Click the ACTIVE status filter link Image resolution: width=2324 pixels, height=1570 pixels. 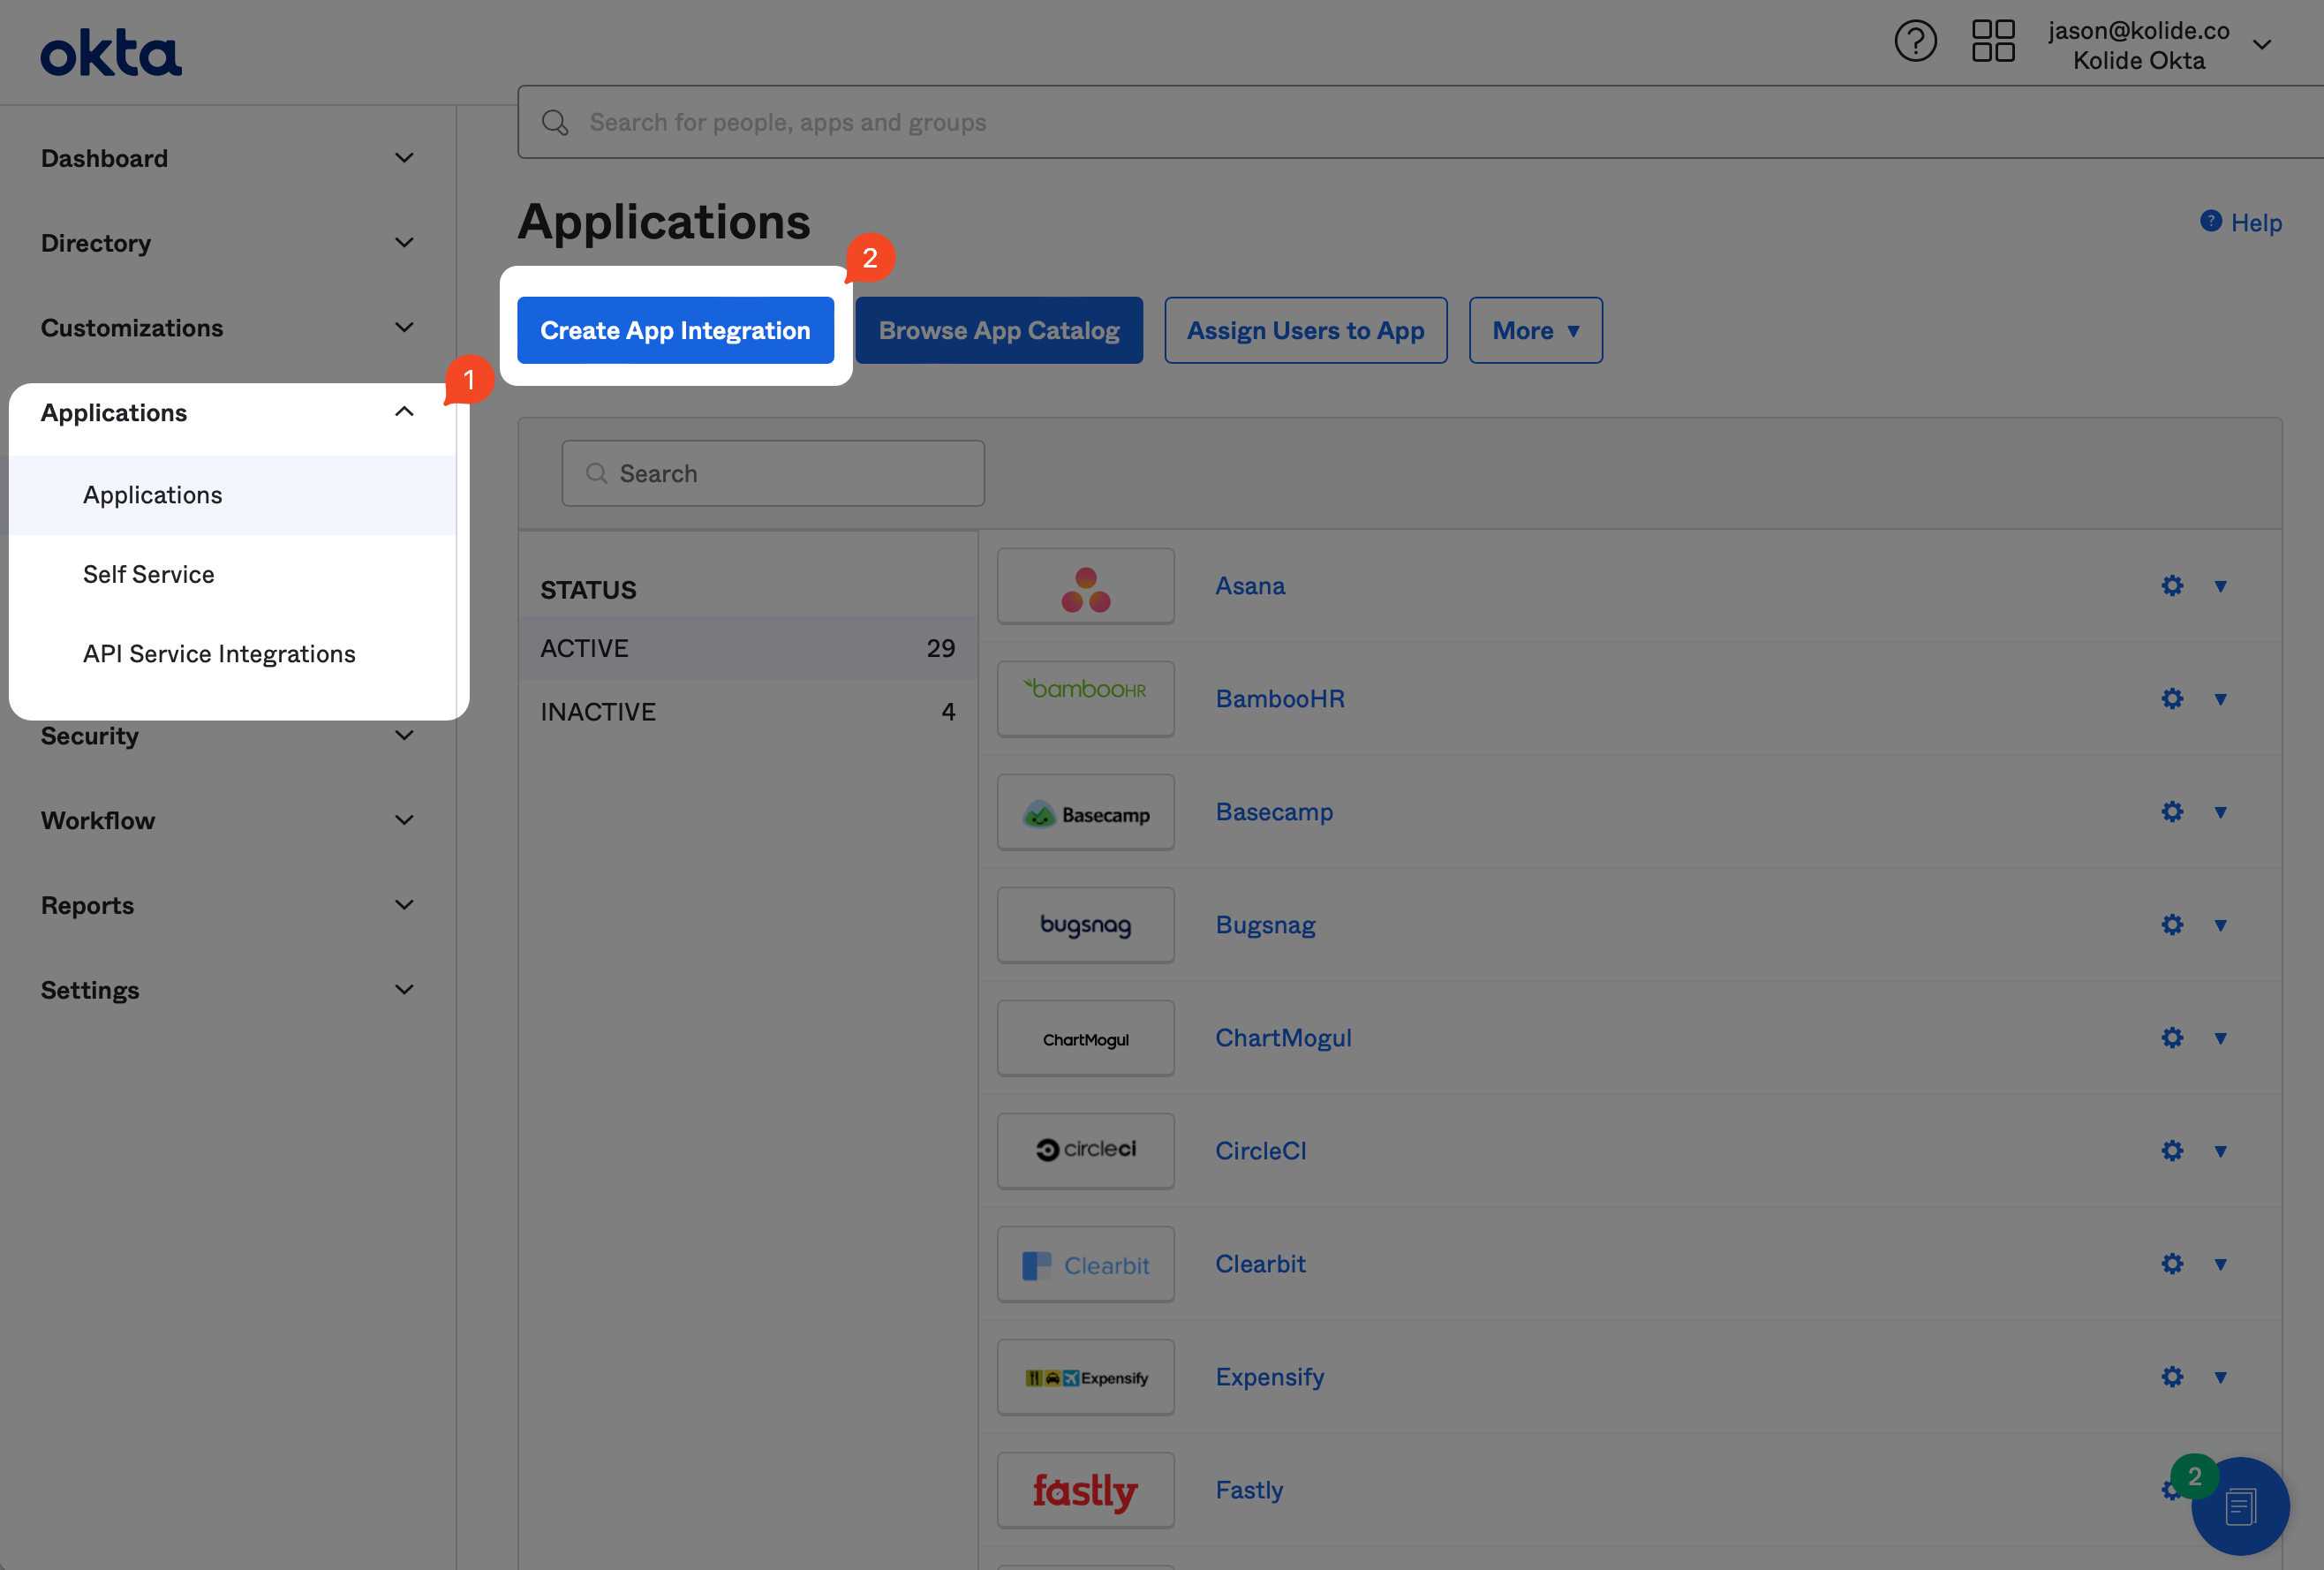(583, 646)
